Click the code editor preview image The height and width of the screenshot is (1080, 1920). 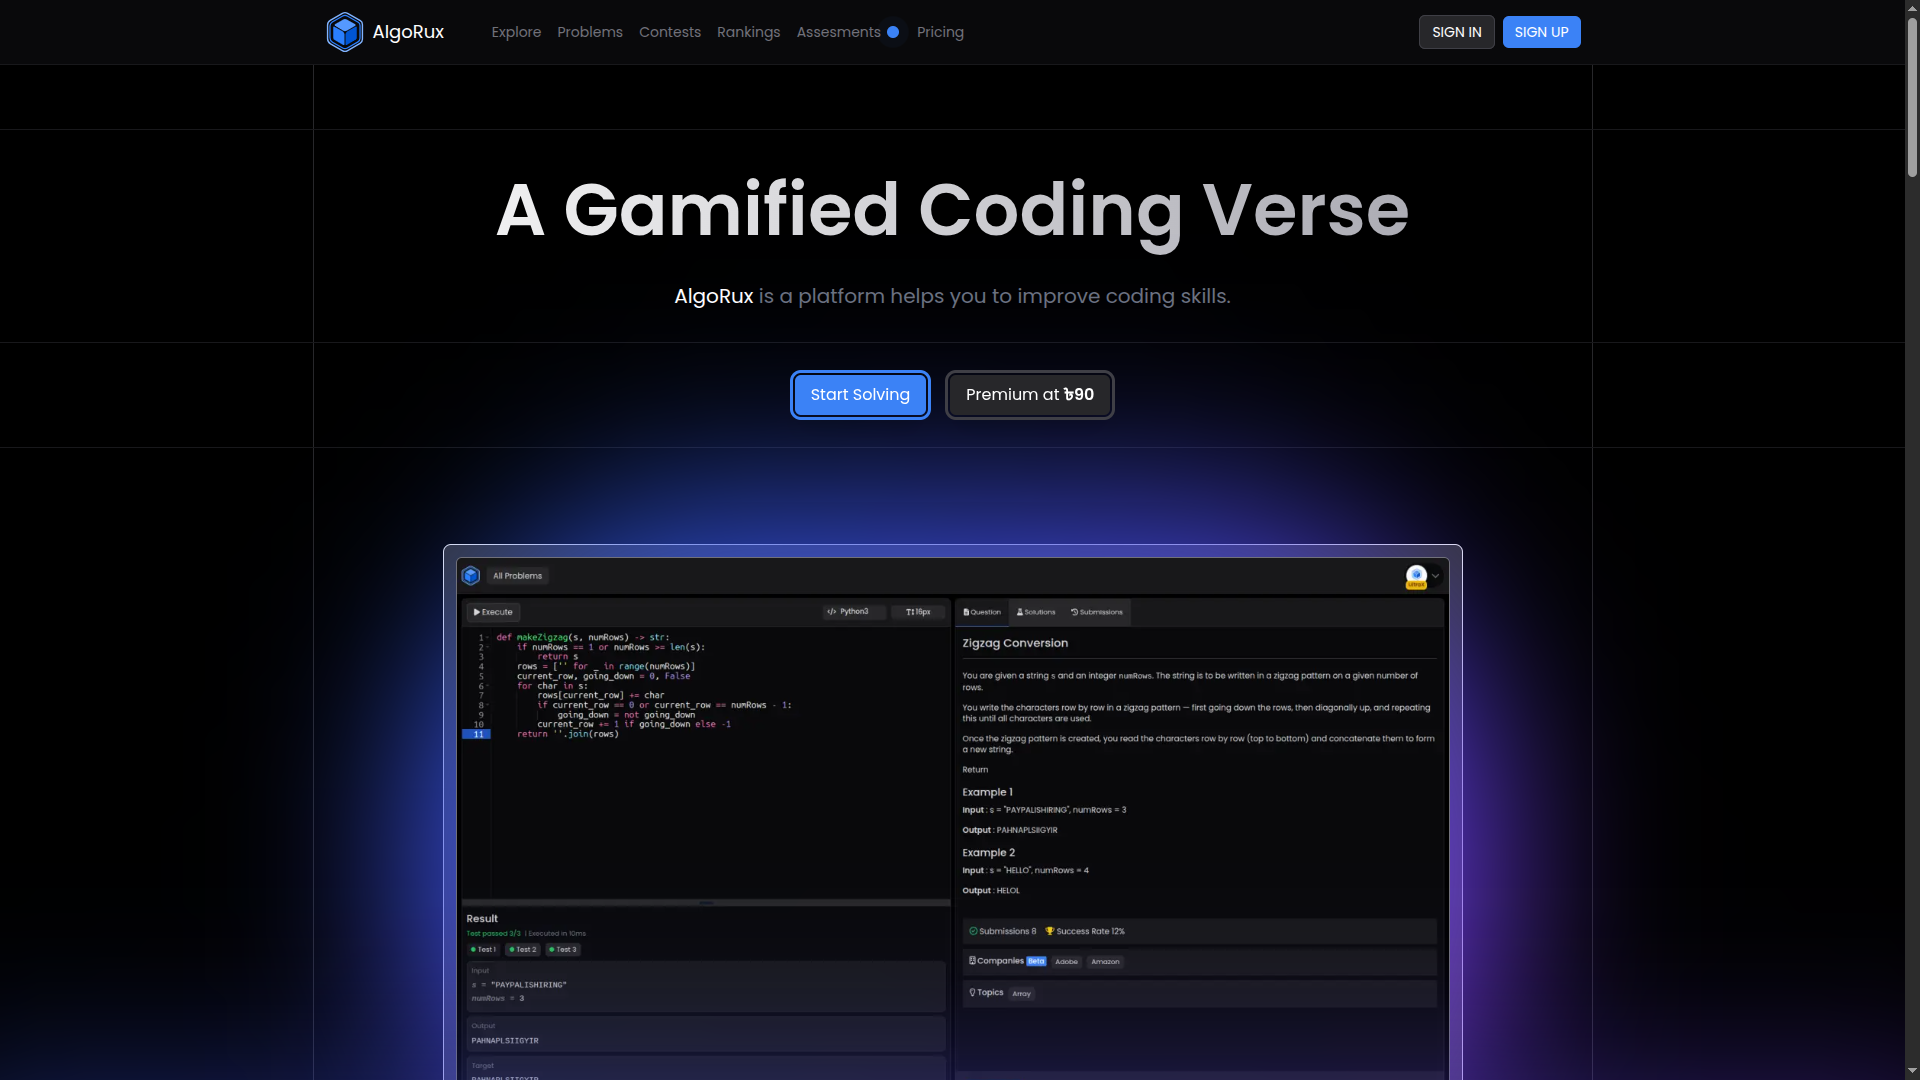coord(953,812)
